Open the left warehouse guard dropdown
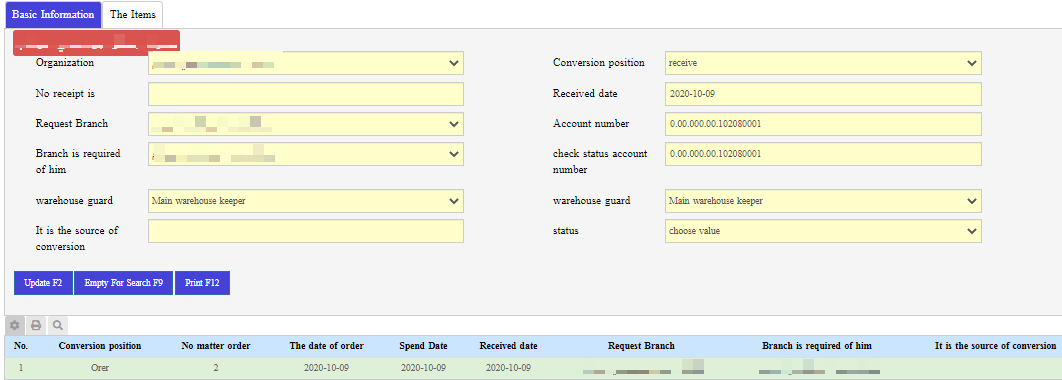Image resolution: width=1062 pixels, height=380 pixels. coord(305,201)
